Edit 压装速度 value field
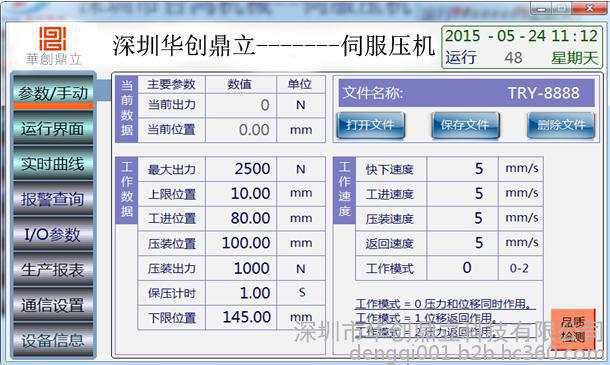The image size is (610, 365). (463, 218)
